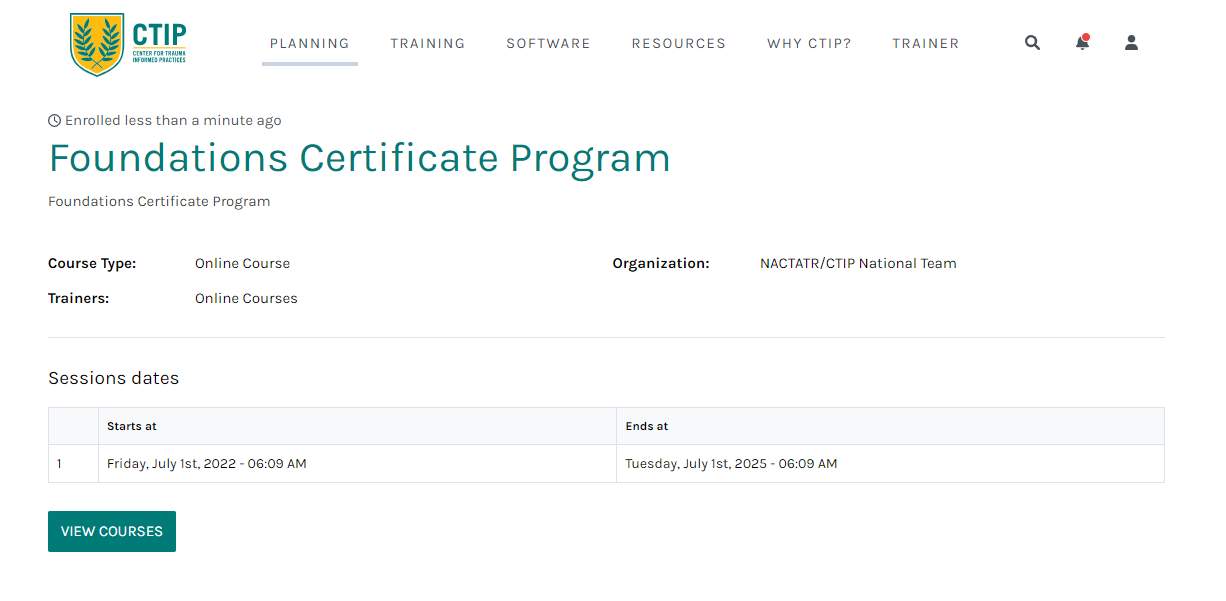1226x601 pixels.
Task: Select the 'Organization:' label
Action: 661,264
